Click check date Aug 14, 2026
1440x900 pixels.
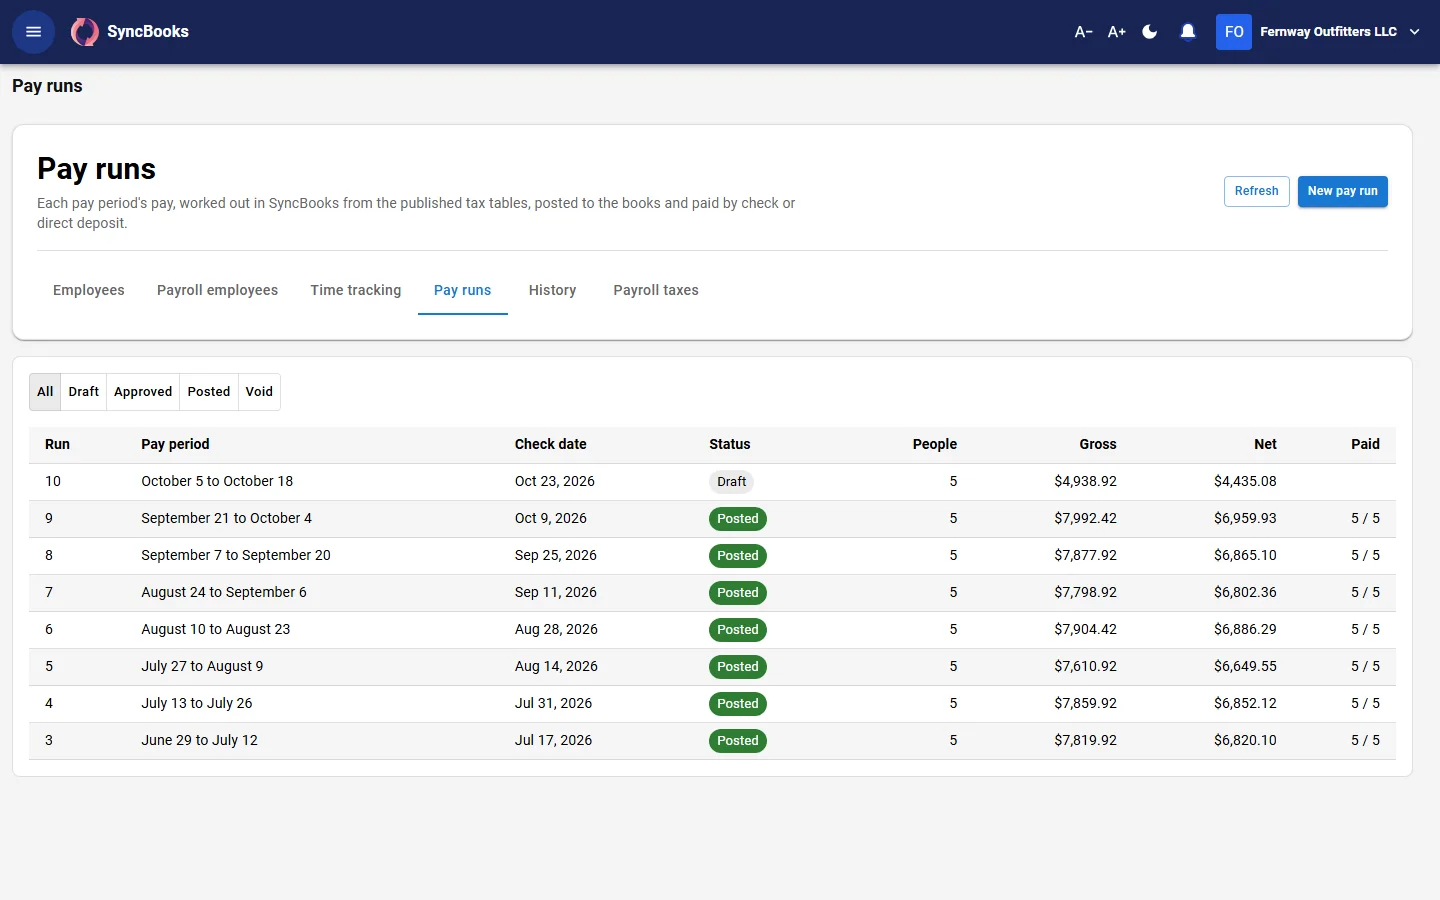click(x=556, y=666)
